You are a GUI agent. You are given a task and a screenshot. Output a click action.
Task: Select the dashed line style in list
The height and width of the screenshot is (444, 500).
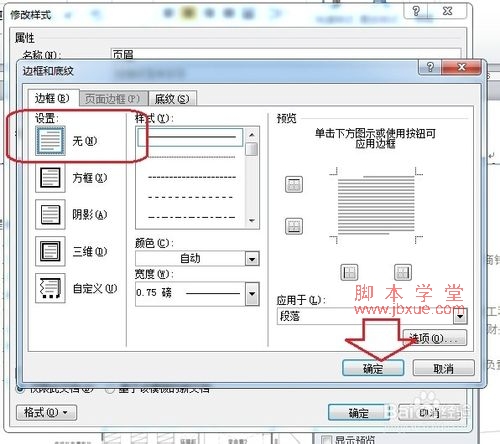point(192,177)
